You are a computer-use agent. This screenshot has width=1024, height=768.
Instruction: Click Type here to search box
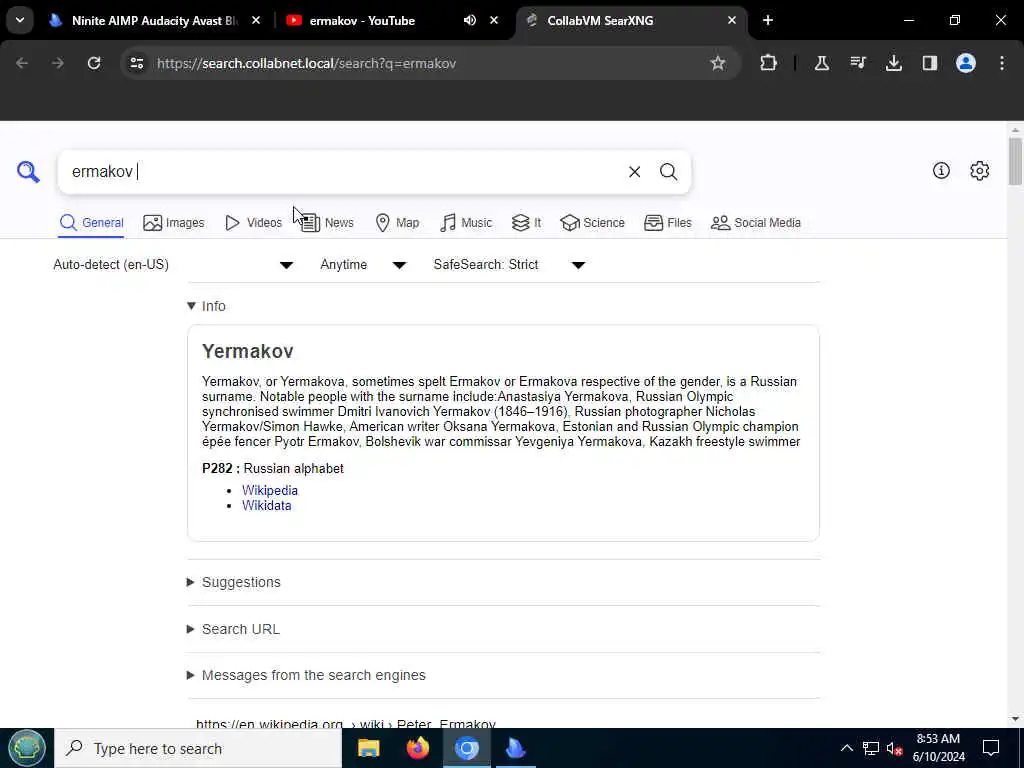pos(198,748)
